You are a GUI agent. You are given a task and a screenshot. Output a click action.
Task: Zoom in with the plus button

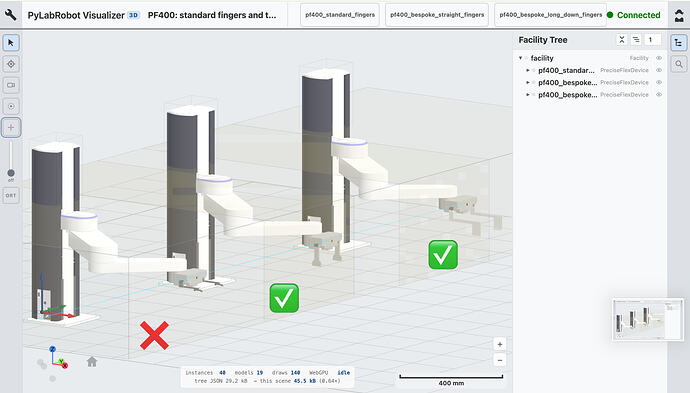[x=500, y=344]
